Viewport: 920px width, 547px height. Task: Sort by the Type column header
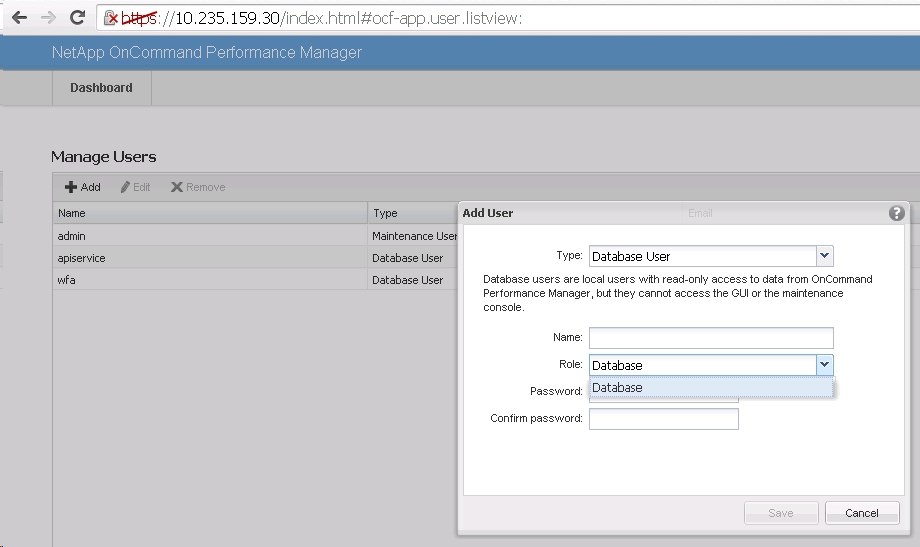tap(412, 213)
